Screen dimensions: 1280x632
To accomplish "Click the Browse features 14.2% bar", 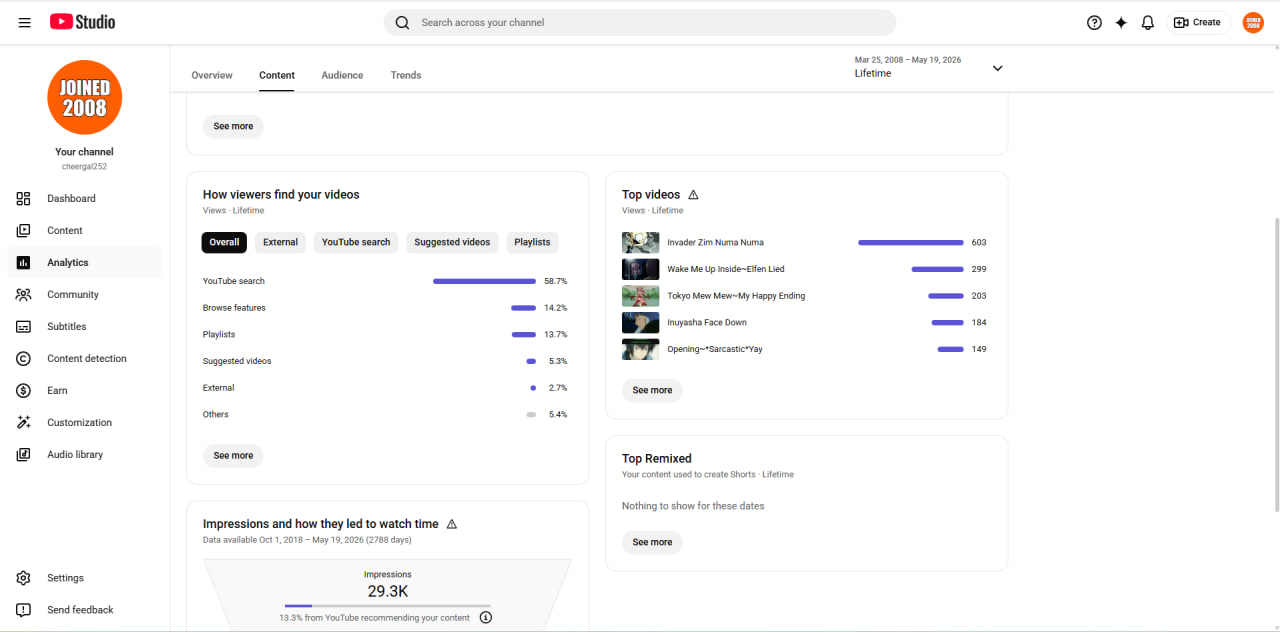I will [523, 308].
